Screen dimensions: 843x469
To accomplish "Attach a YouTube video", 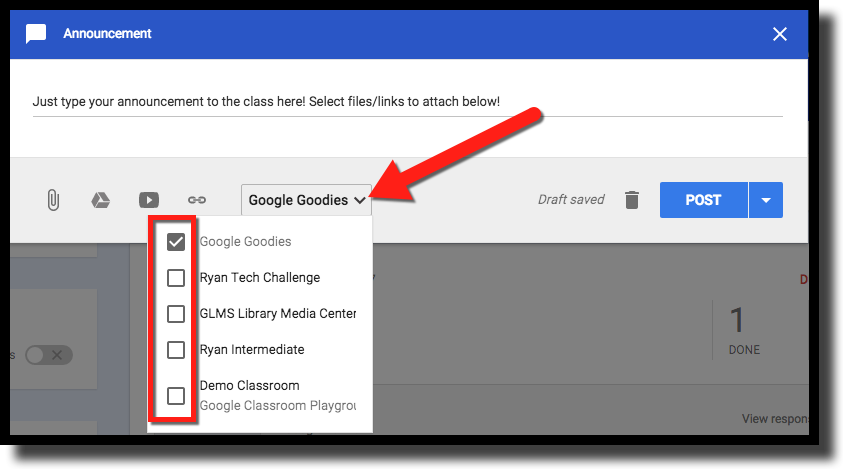I will click(x=149, y=200).
